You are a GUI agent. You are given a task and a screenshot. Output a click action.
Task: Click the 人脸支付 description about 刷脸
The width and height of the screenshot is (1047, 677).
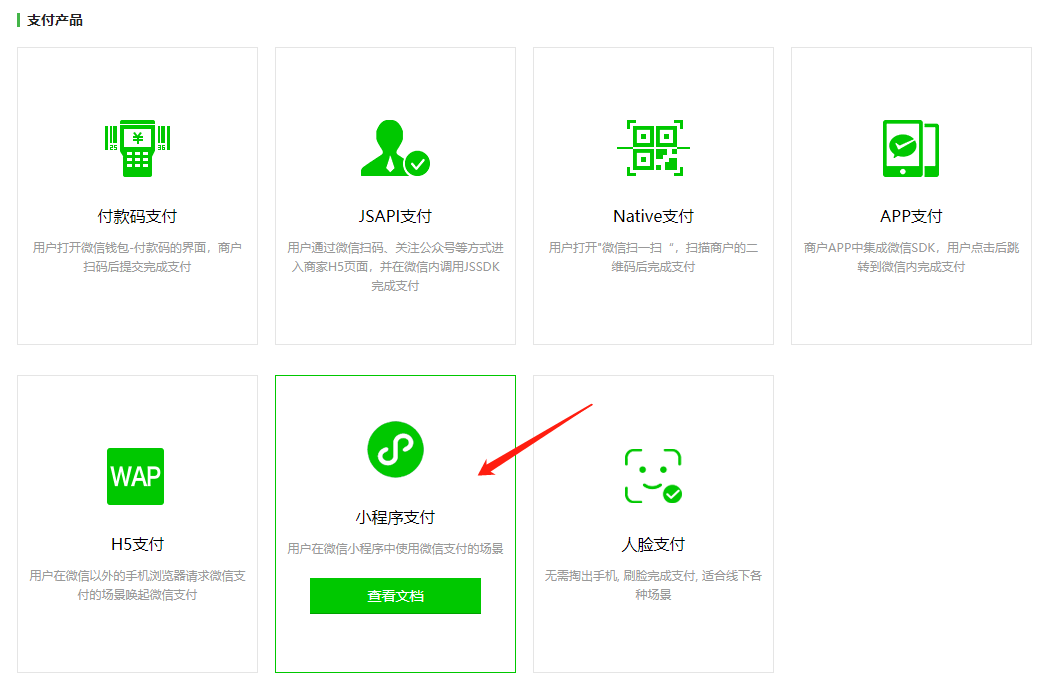[x=653, y=585]
